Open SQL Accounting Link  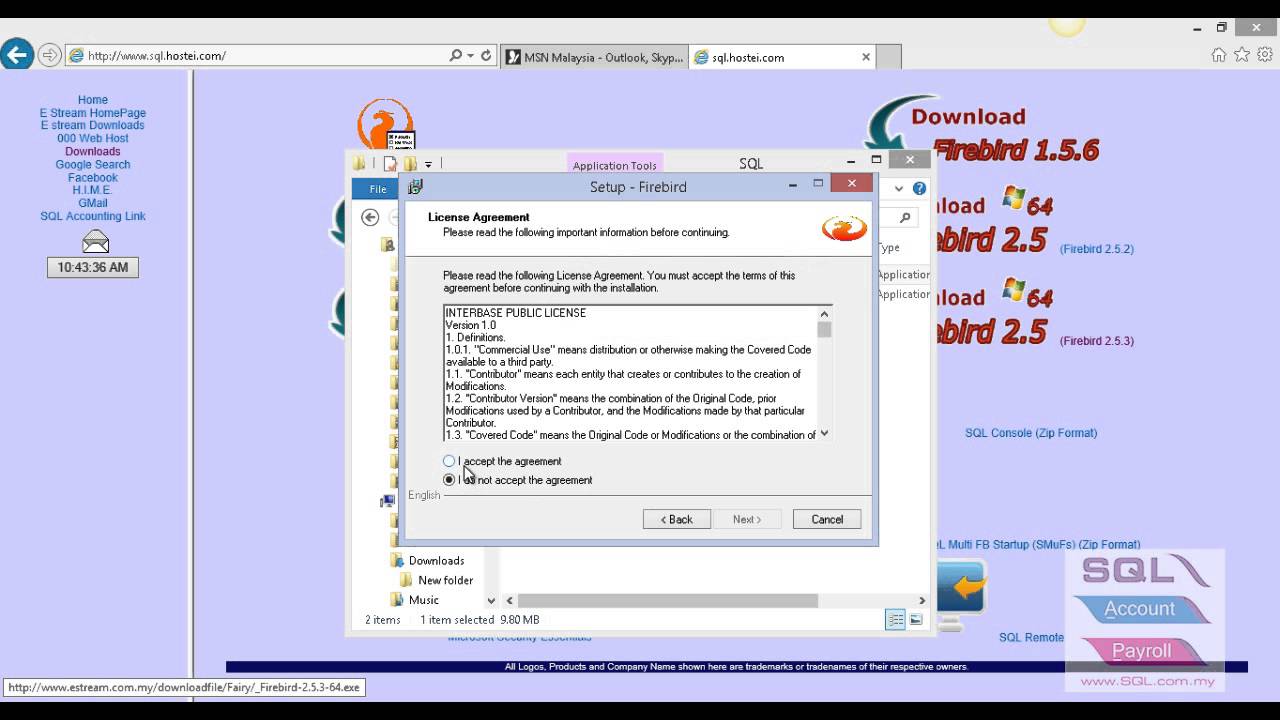[x=93, y=216]
